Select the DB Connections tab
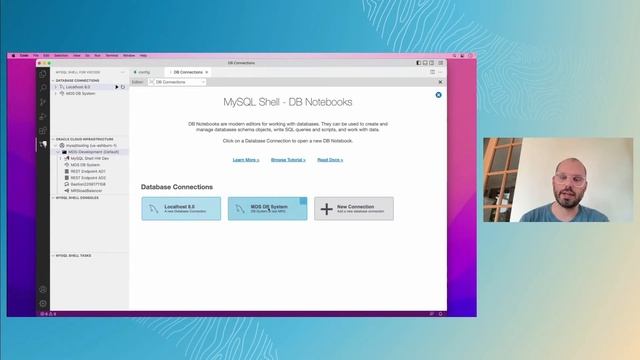 pyautogui.click(x=188, y=72)
